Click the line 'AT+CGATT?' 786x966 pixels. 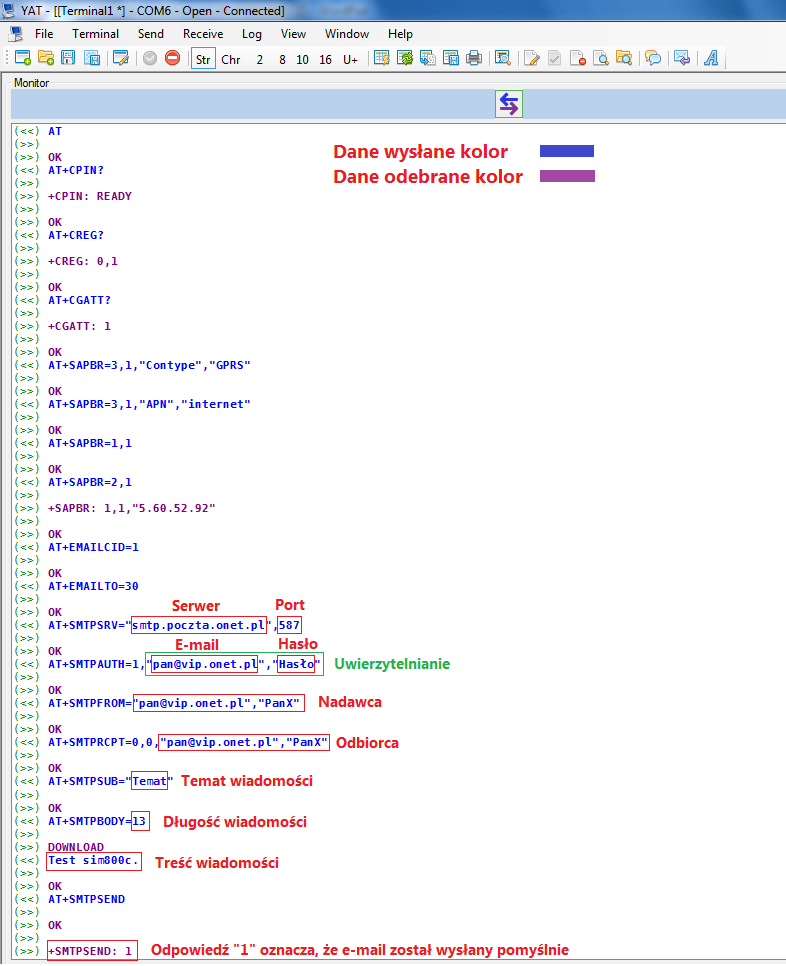79,300
